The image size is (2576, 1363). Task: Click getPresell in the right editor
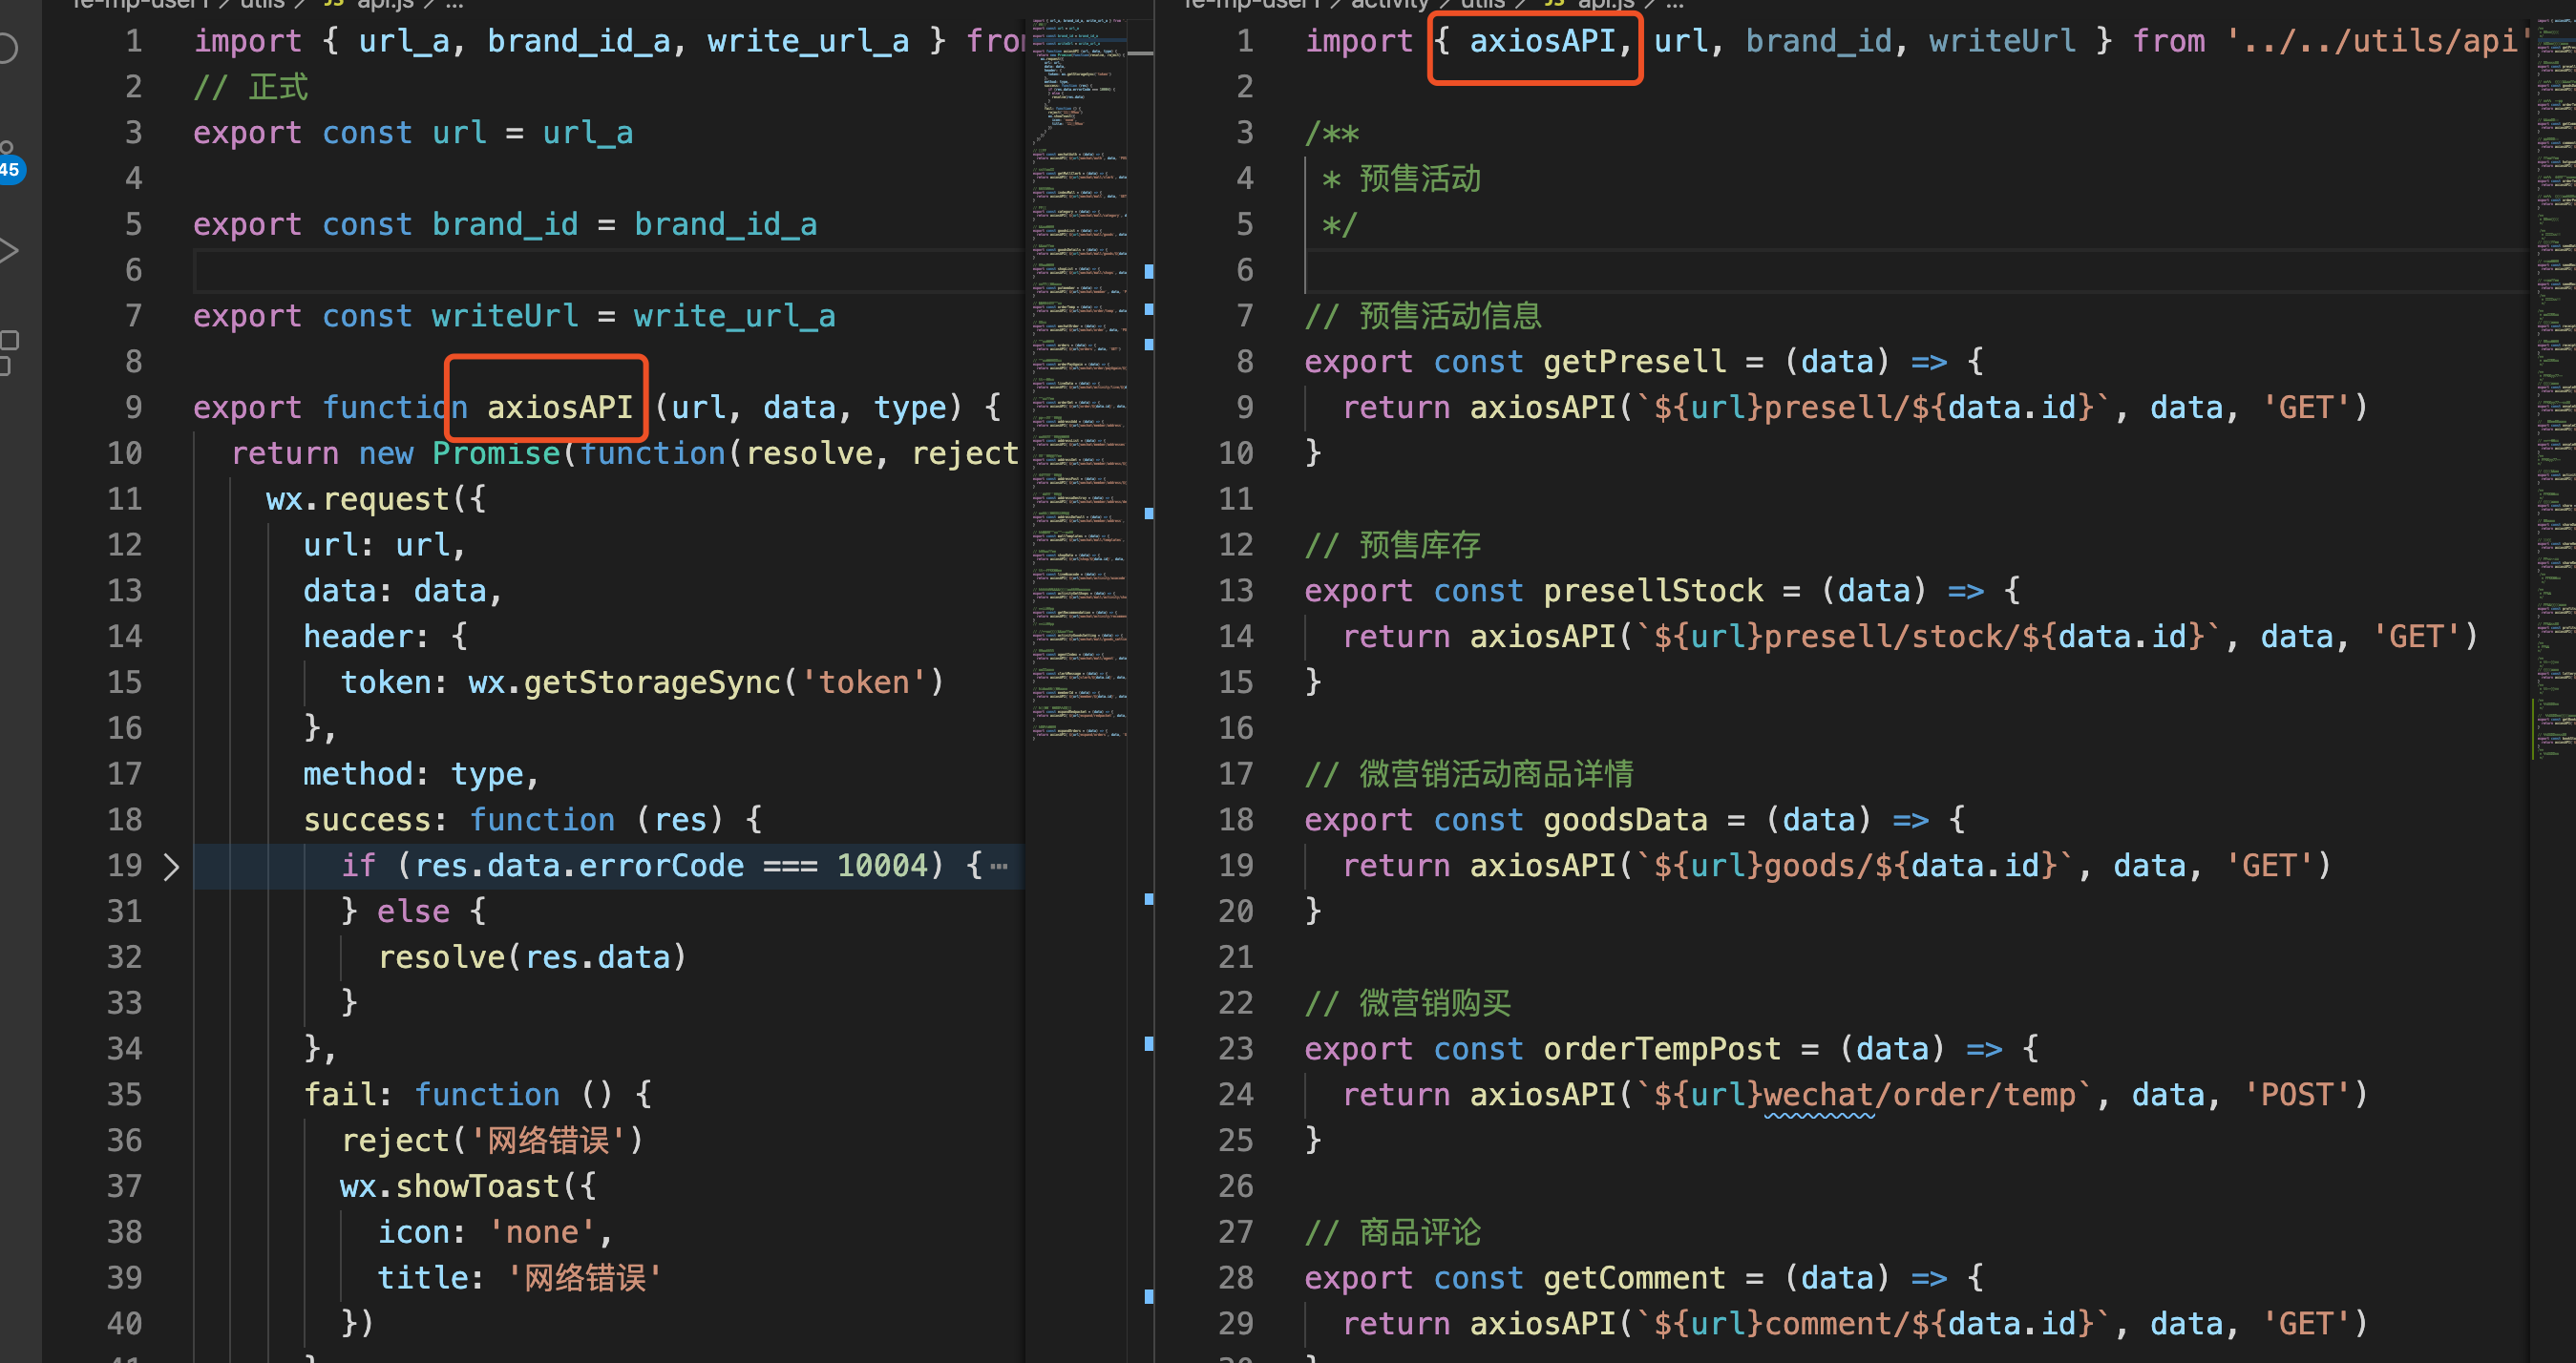click(1634, 362)
